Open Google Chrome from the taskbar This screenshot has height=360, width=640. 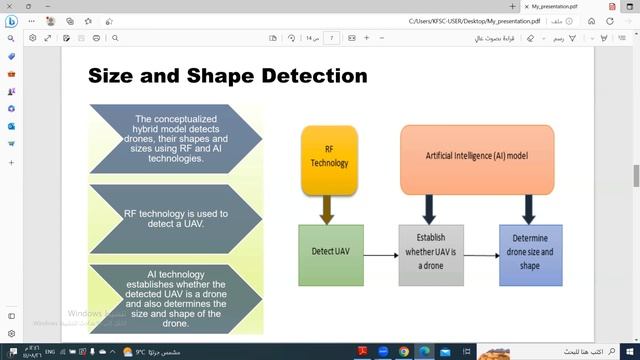pyautogui.click(x=404, y=351)
